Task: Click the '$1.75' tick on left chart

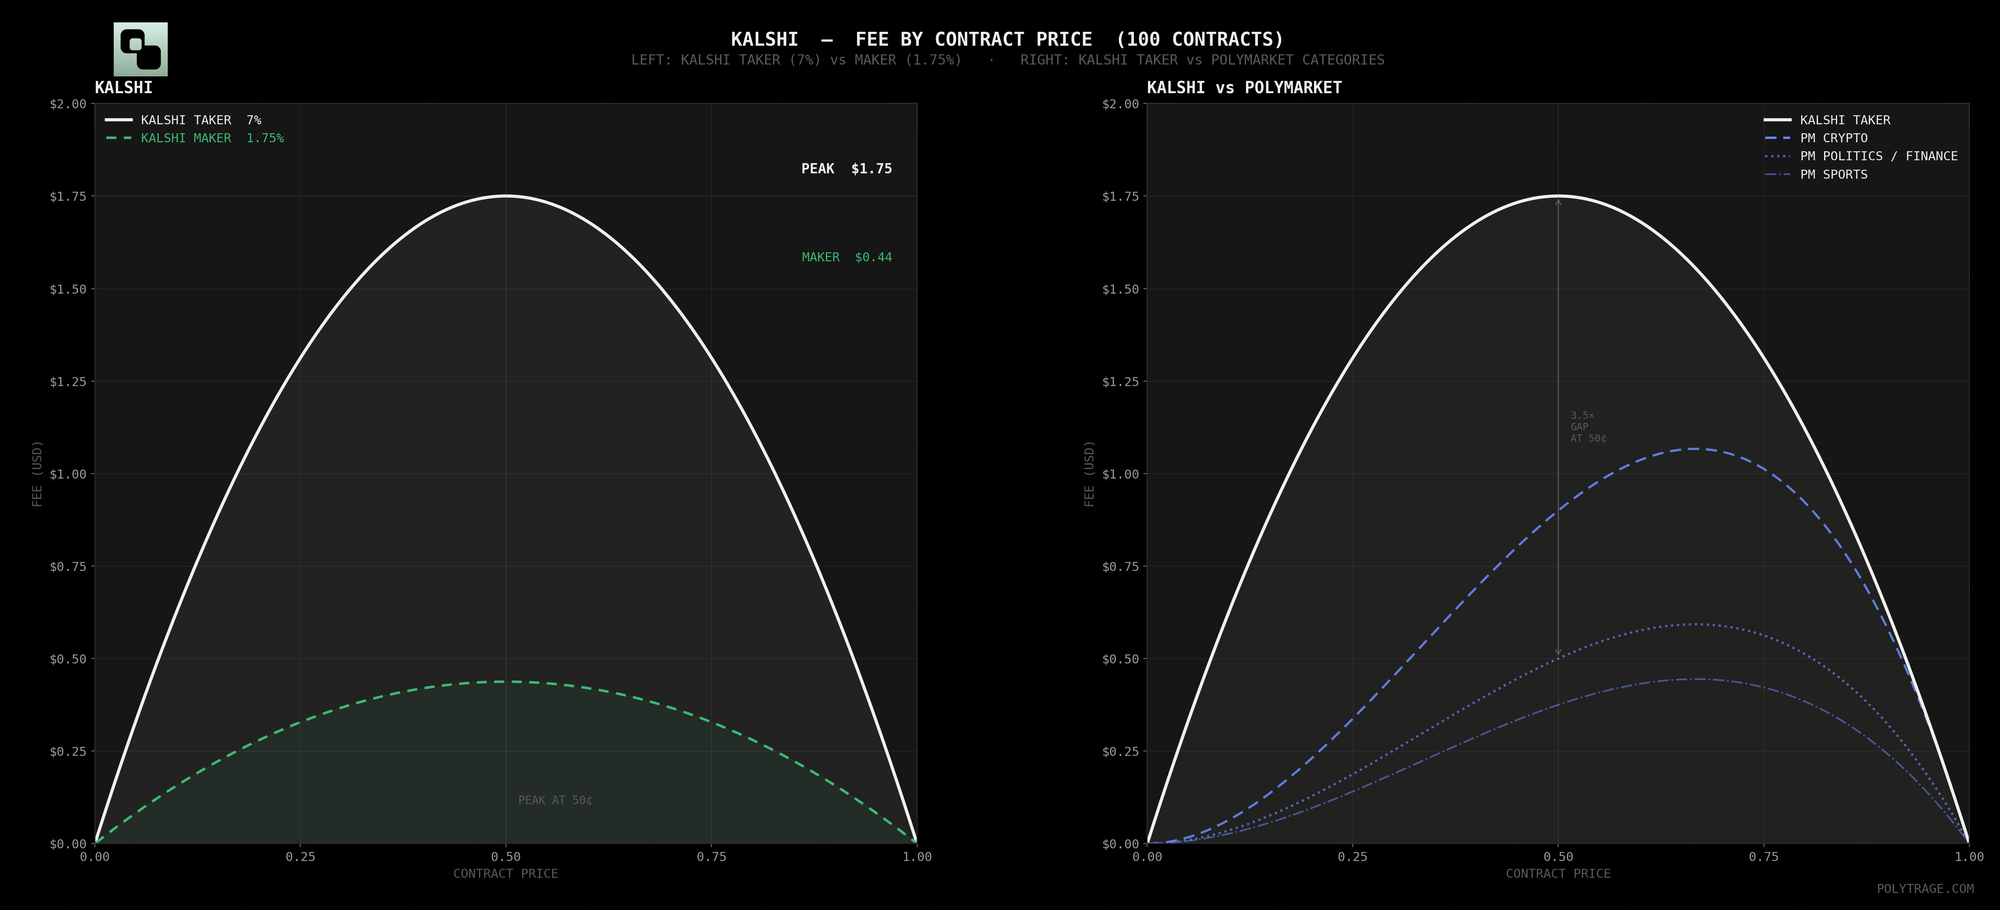Action: coord(68,196)
